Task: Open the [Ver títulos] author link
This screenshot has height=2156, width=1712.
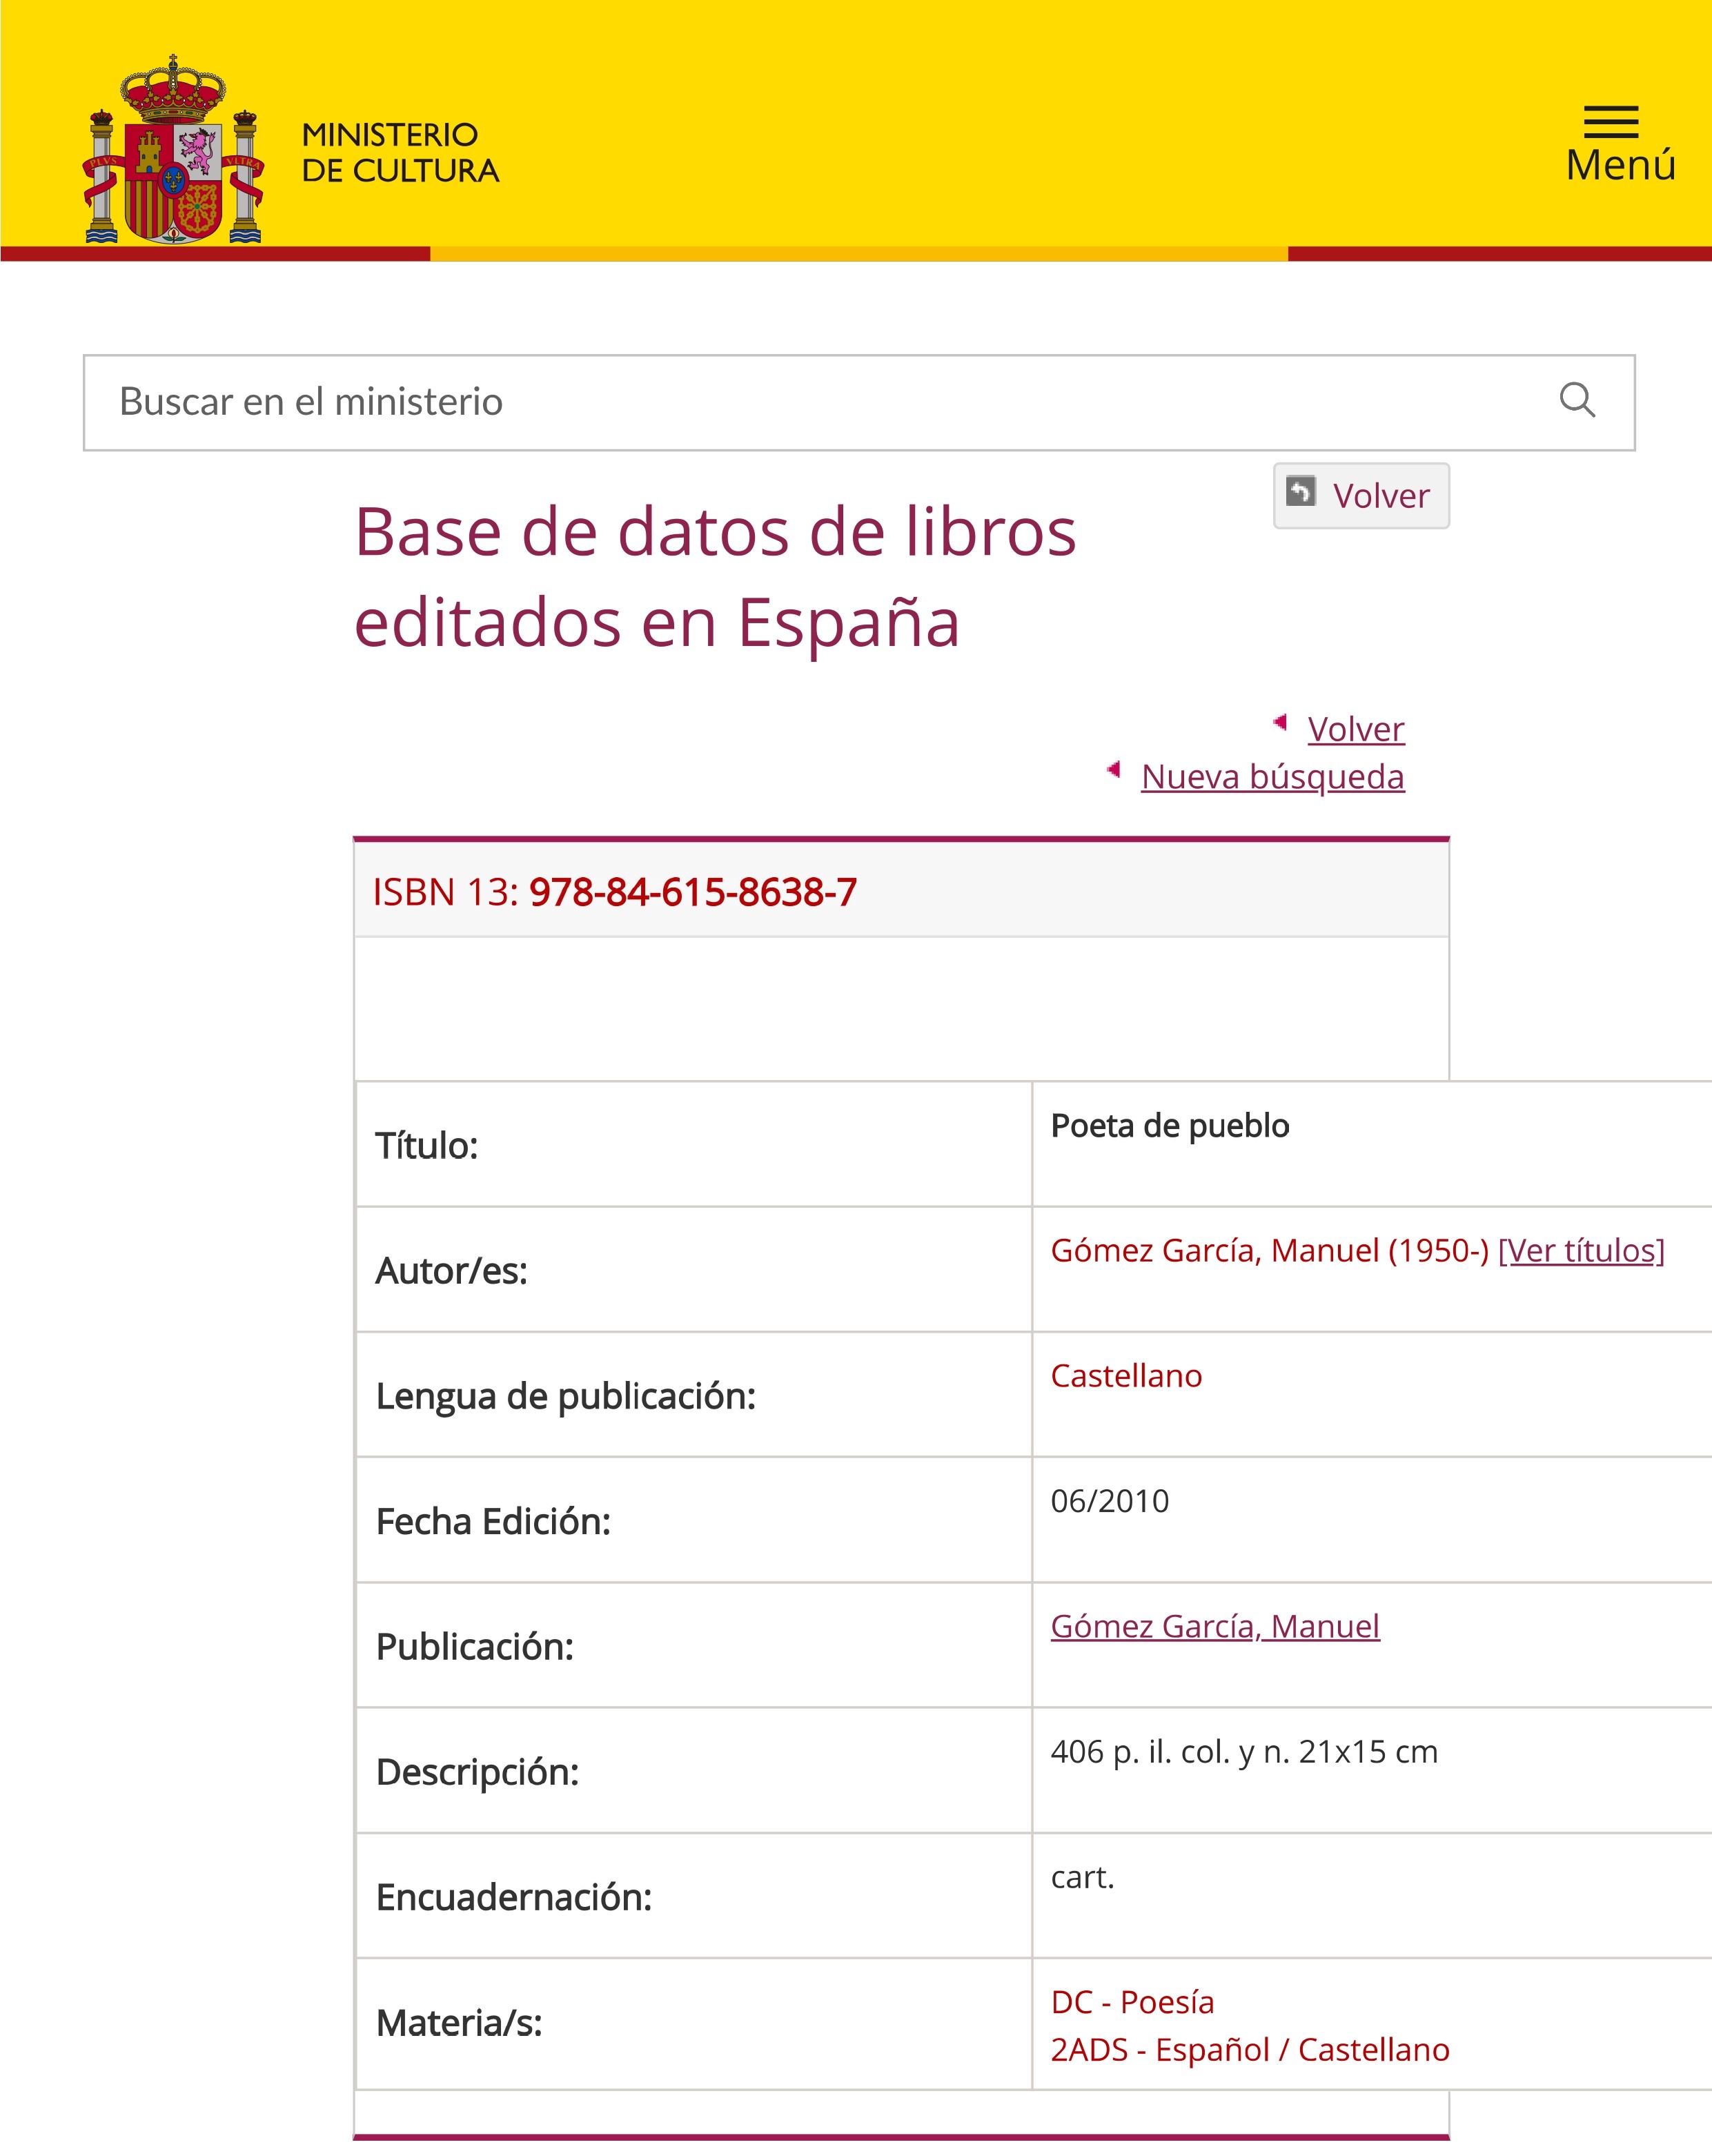Action: click(x=1581, y=1250)
